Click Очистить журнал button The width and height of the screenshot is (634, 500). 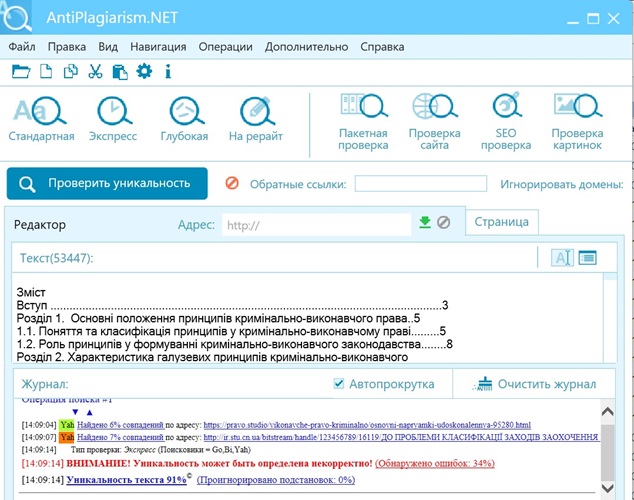[535, 384]
